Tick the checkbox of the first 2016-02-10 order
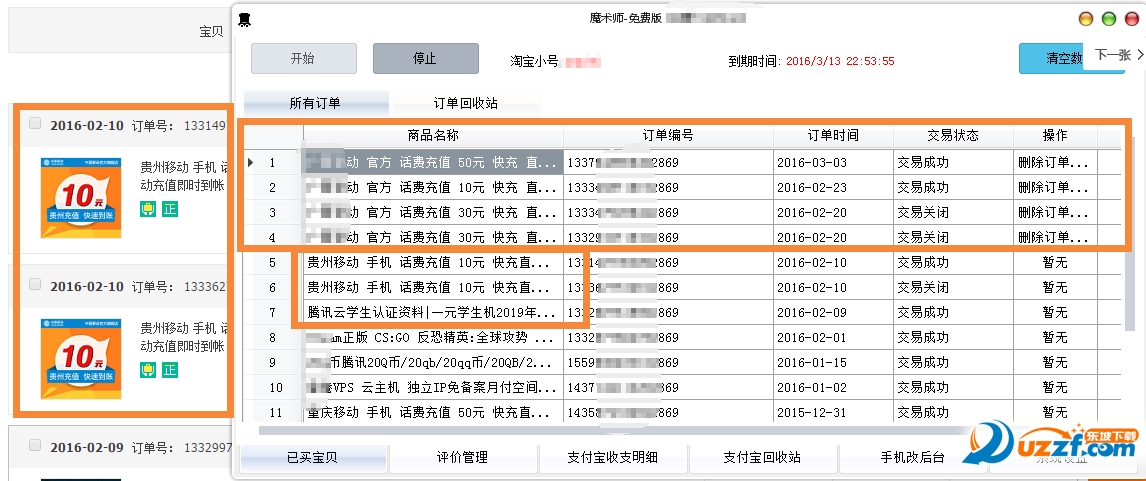Image resolution: width=1146 pixels, height=481 pixels. [x=35, y=124]
